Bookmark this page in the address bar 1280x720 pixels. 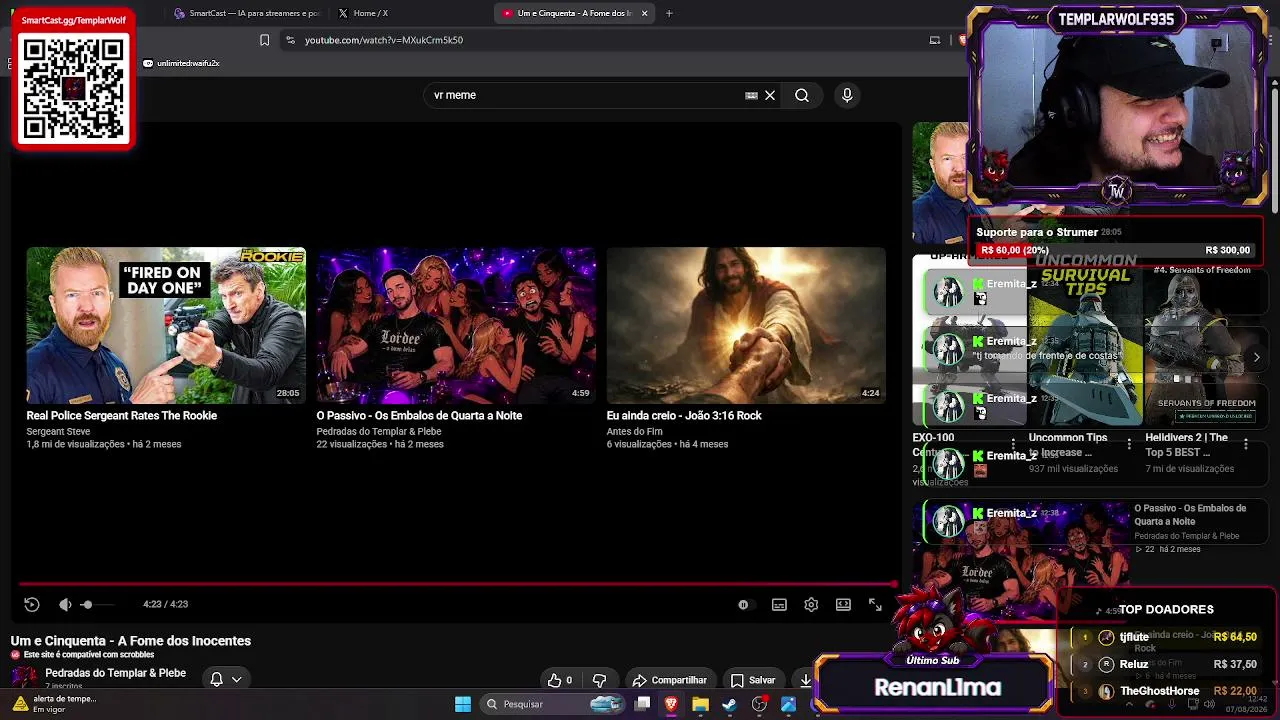(x=264, y=40)
